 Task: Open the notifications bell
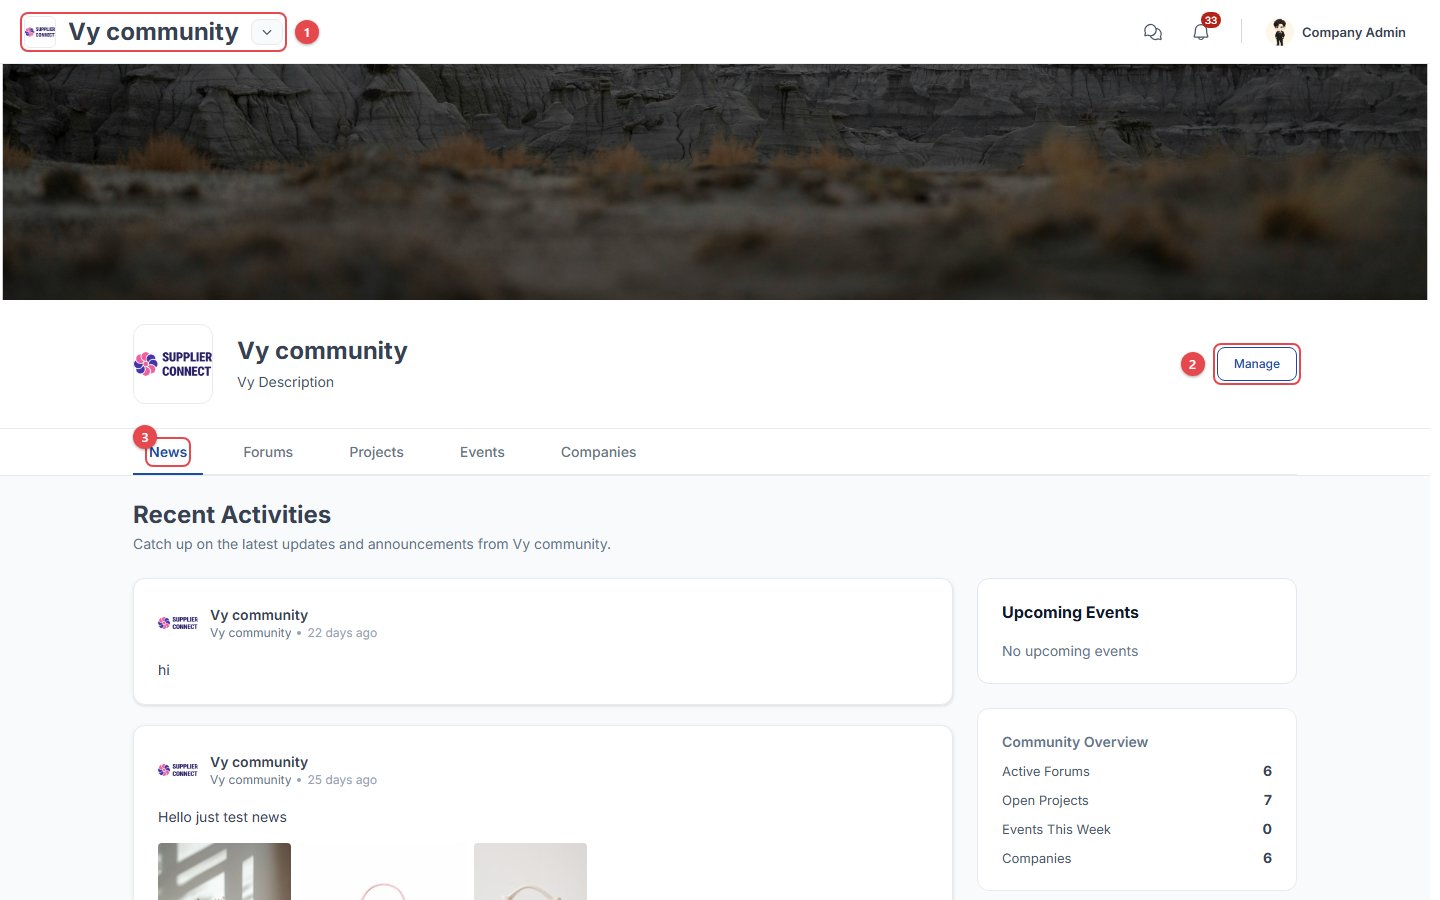(x=1201, y=32)
